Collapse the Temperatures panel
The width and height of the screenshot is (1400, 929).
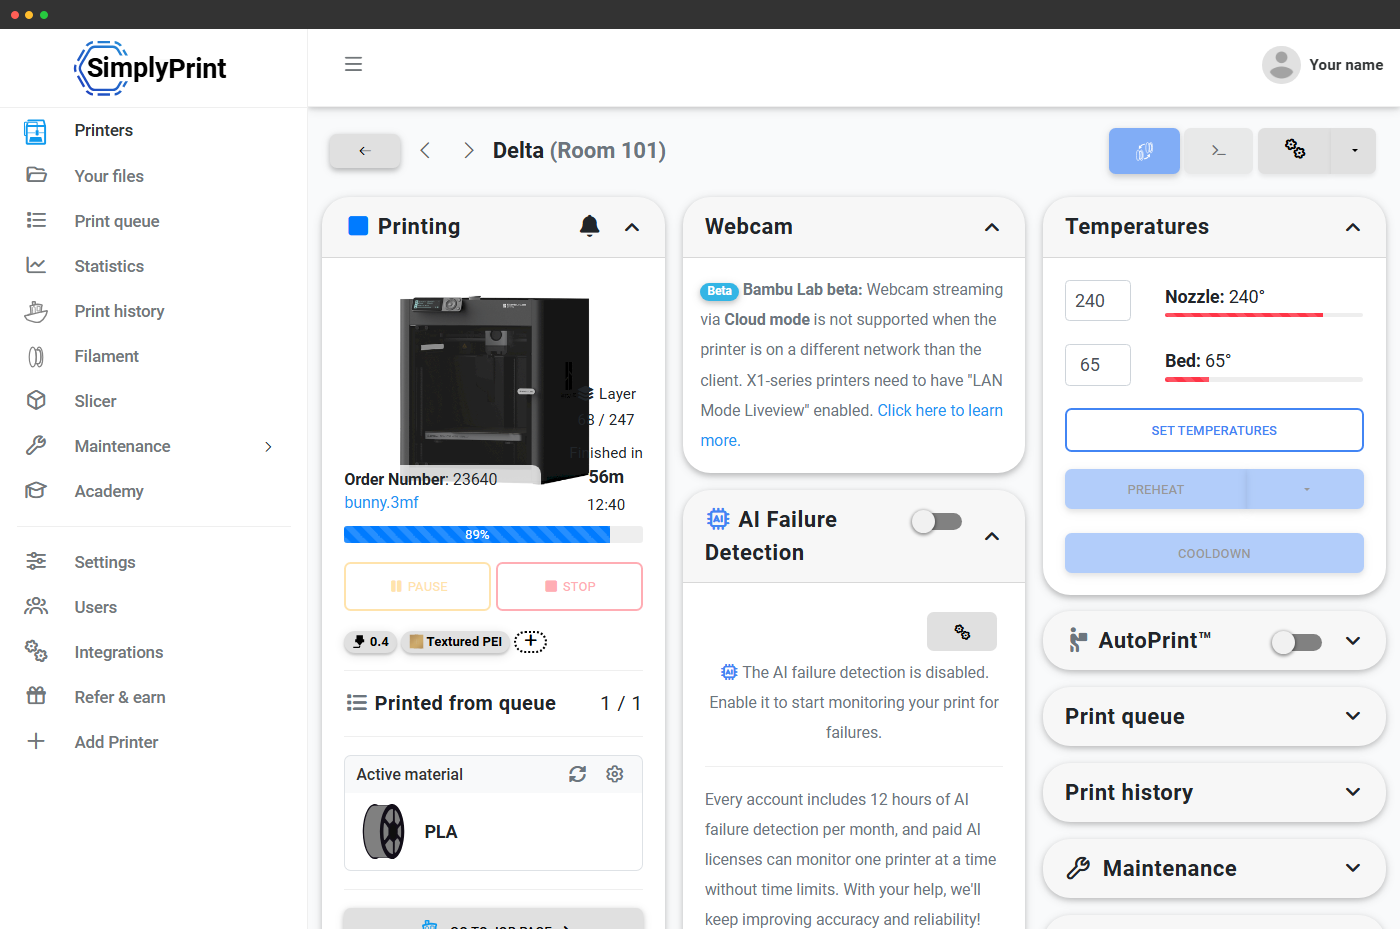coord(1353,227)
